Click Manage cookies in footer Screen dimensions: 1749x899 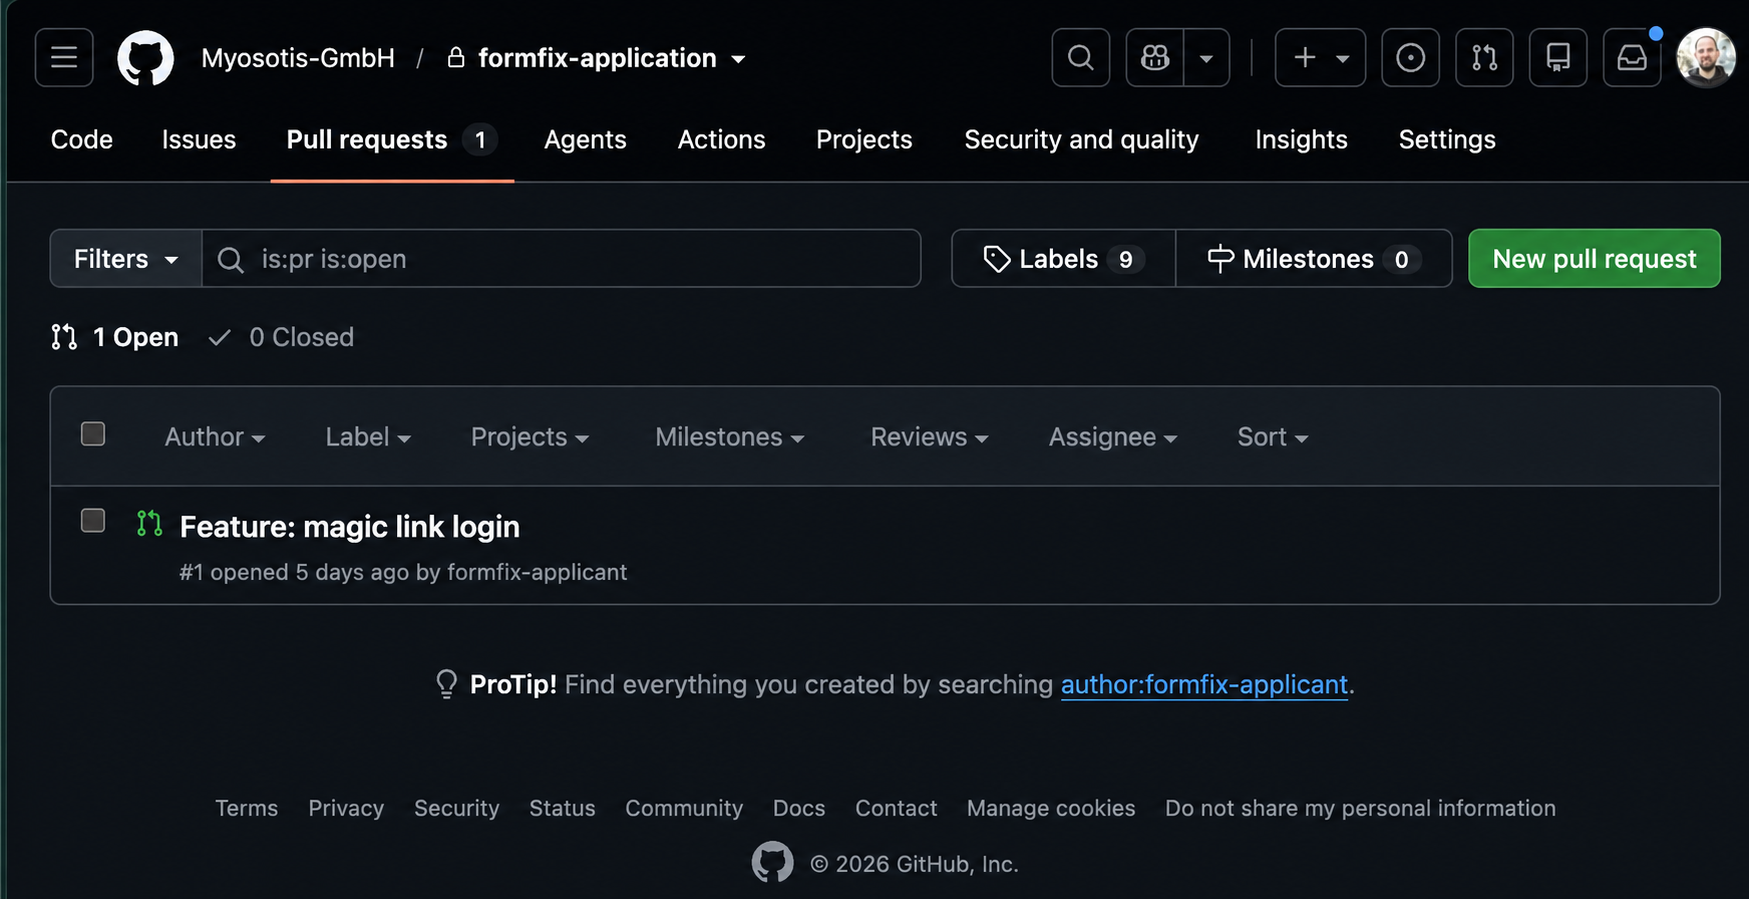(x=1051, y=808)
